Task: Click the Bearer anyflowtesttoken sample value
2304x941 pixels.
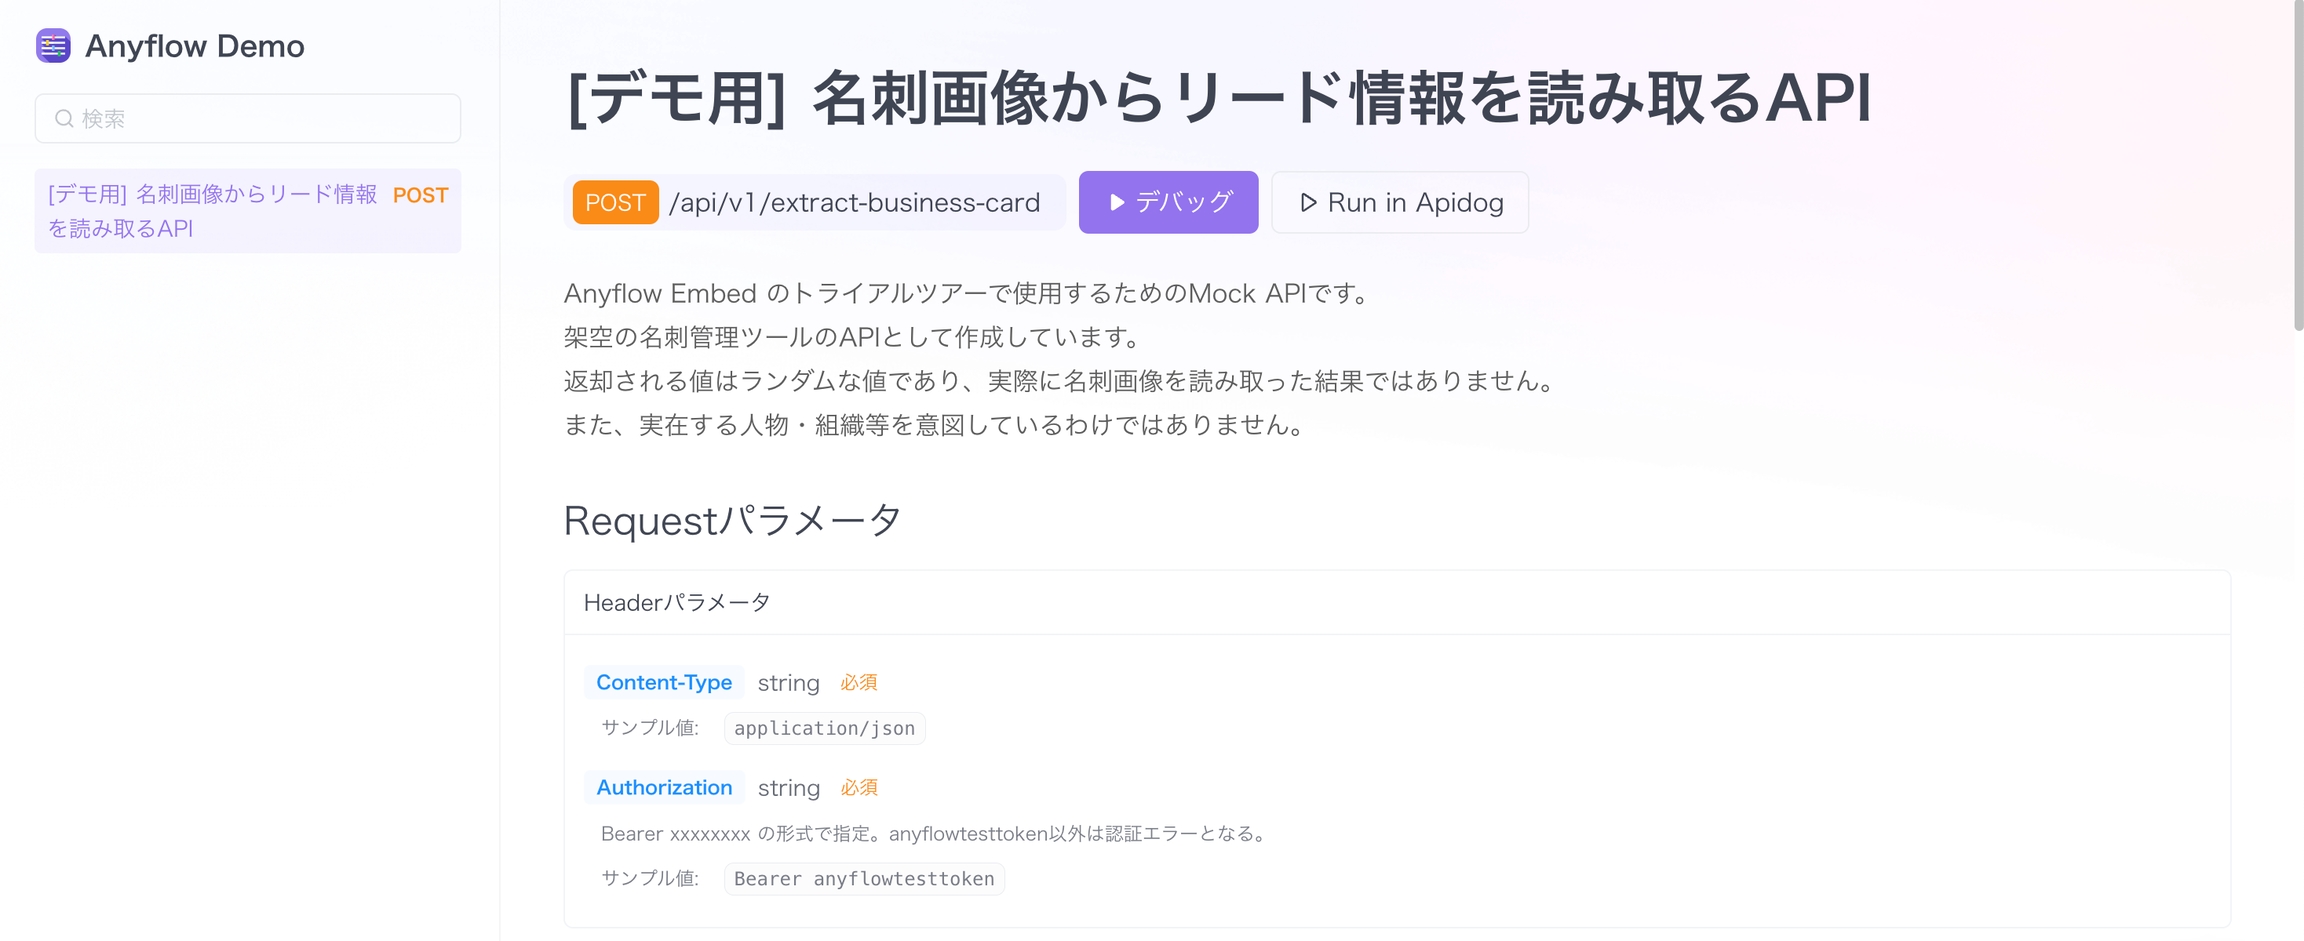Action: click(x=864, y=879)
